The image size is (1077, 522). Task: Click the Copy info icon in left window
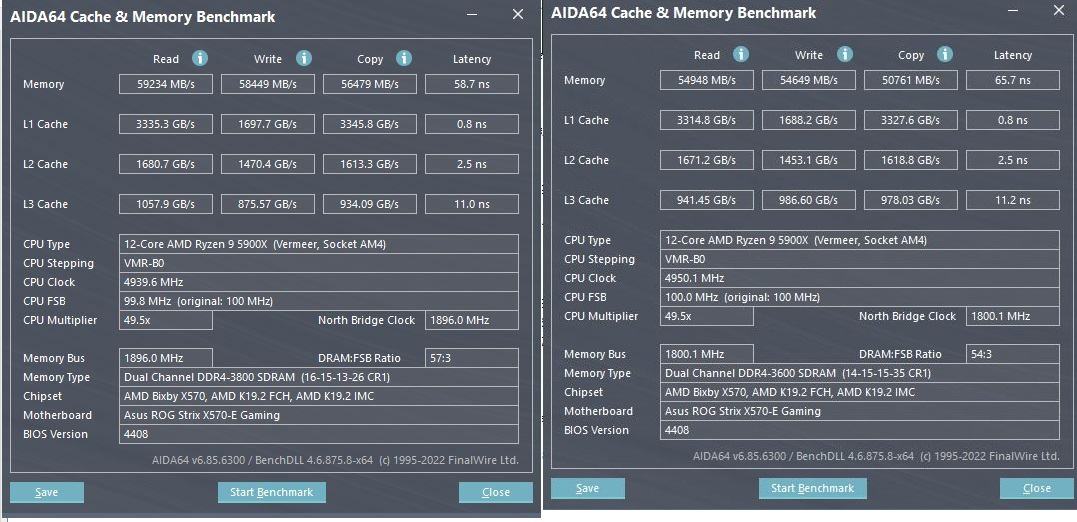pyautogui.click(x=404, y=59)
